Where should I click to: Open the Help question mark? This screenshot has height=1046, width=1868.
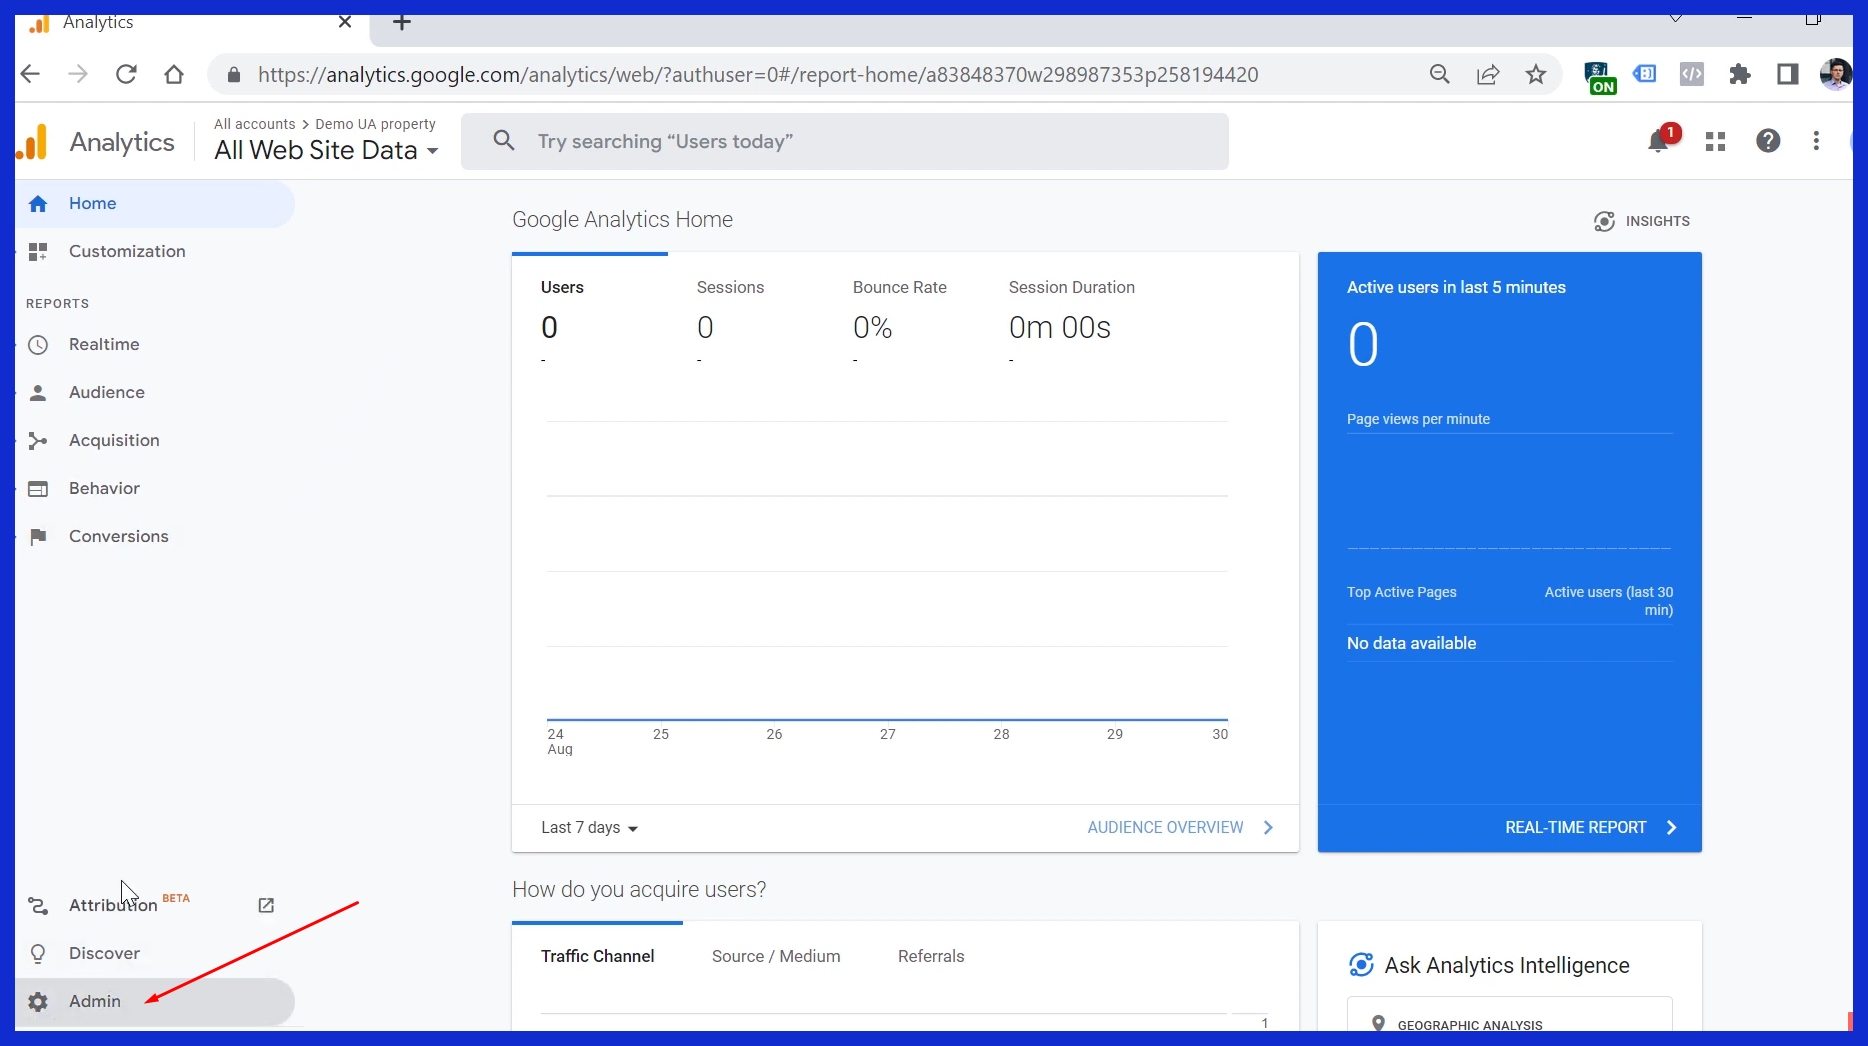[1768, 141]
